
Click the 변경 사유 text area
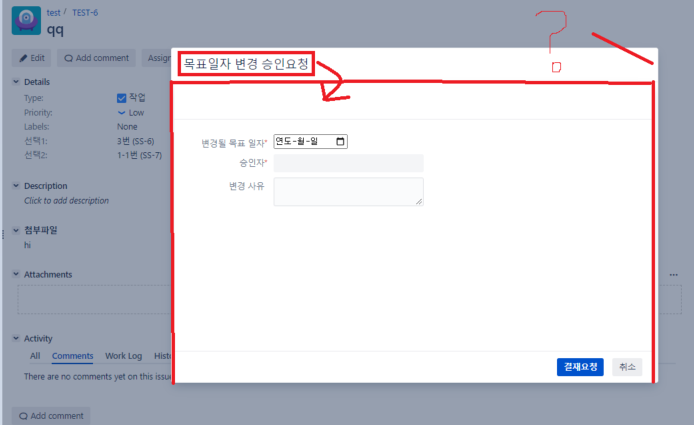coord(349,192)
